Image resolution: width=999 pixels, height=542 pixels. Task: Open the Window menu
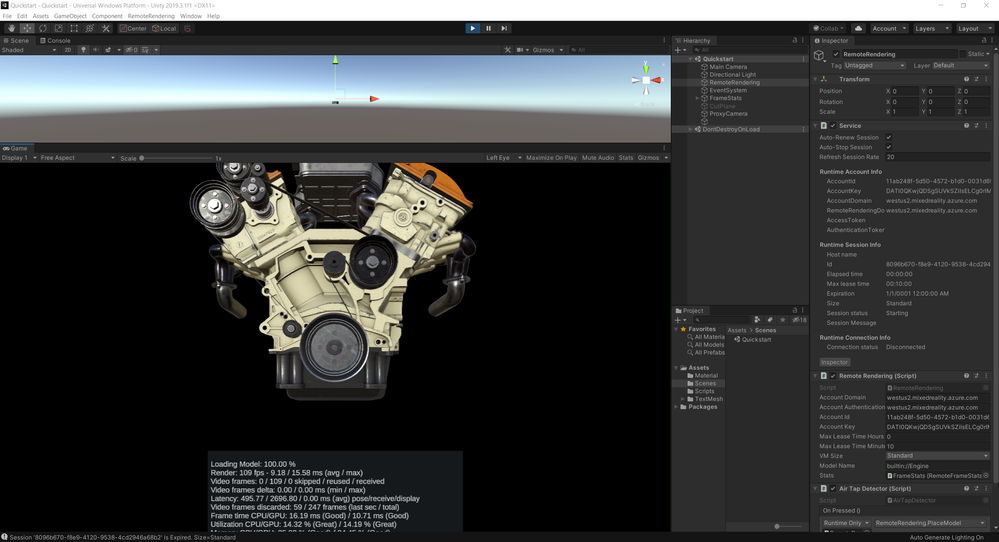click(190, 16)
